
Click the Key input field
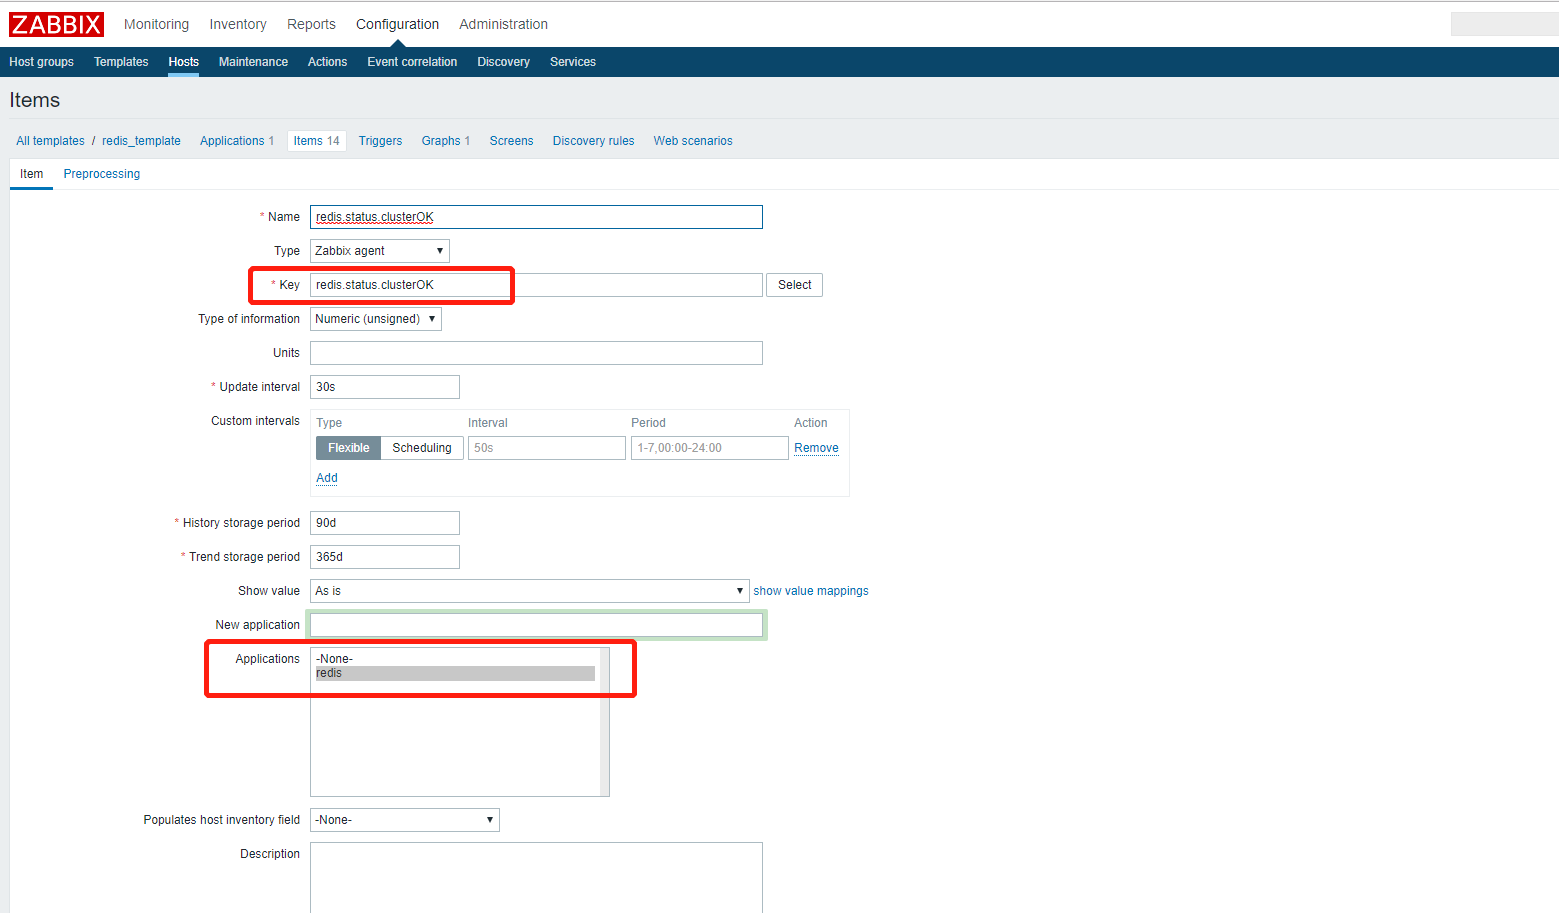point(536,285)
